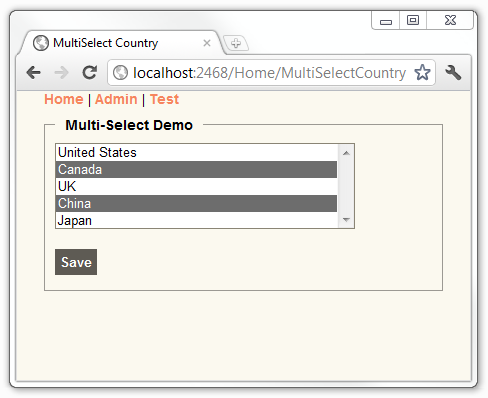Minimize the browser window
The width and height of the screenshot is (488, 398).
tap(386, 21)
